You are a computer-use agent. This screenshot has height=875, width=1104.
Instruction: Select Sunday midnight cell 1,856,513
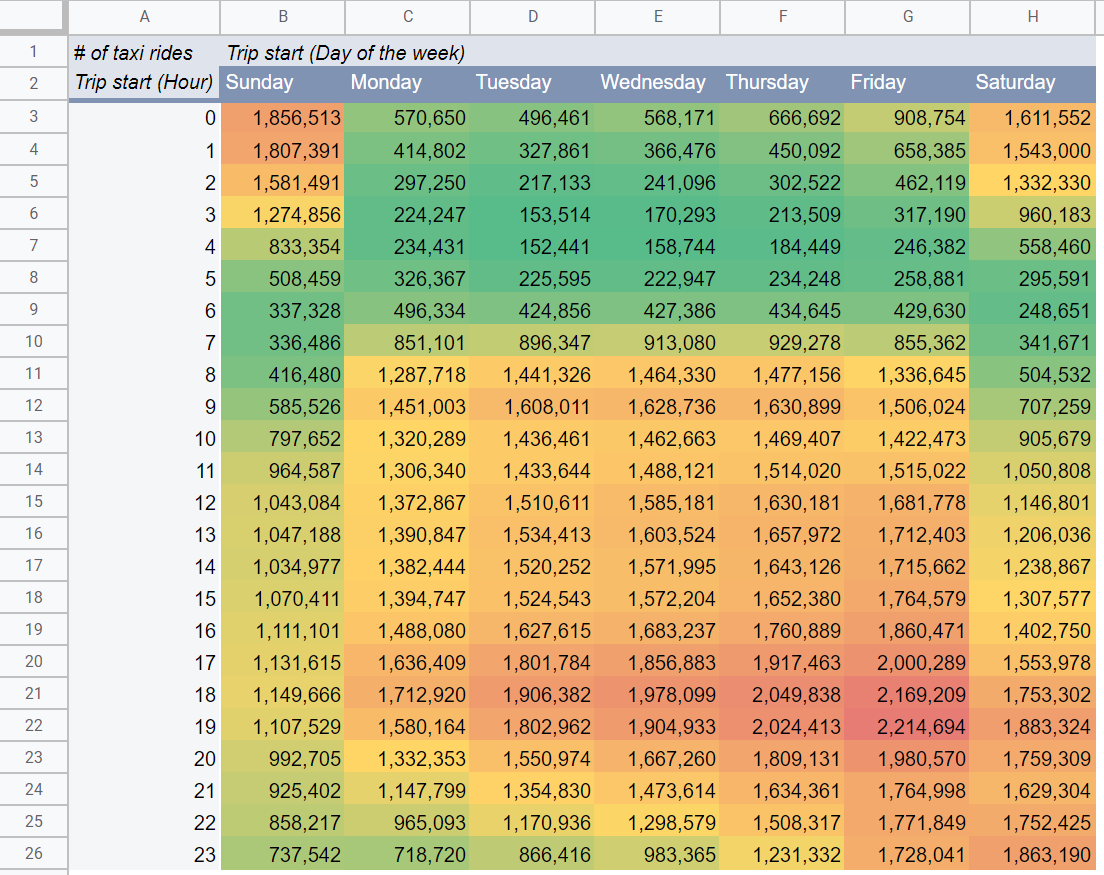283,118
